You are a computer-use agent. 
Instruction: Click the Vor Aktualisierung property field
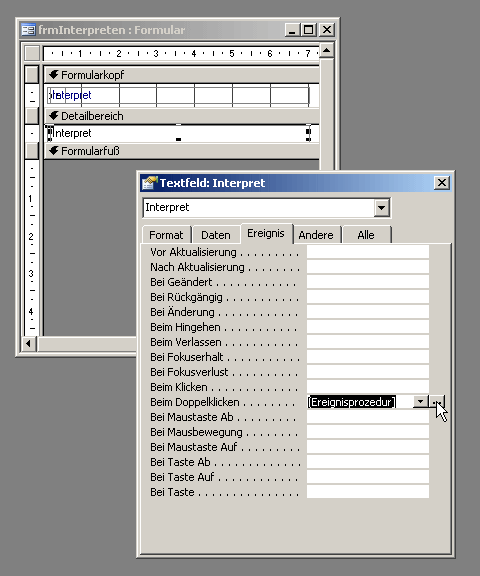368,252
